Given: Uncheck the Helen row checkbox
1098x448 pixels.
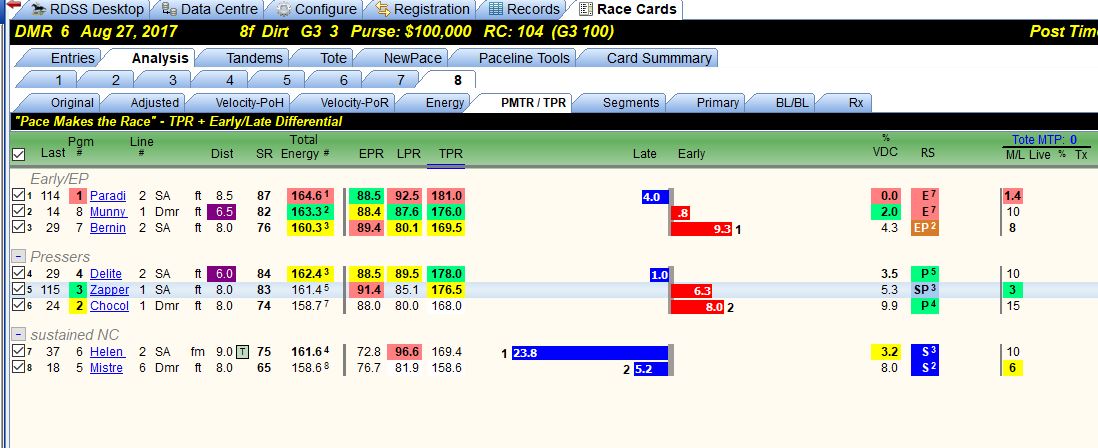Looking at the screenshot, I should click(19, 352).
